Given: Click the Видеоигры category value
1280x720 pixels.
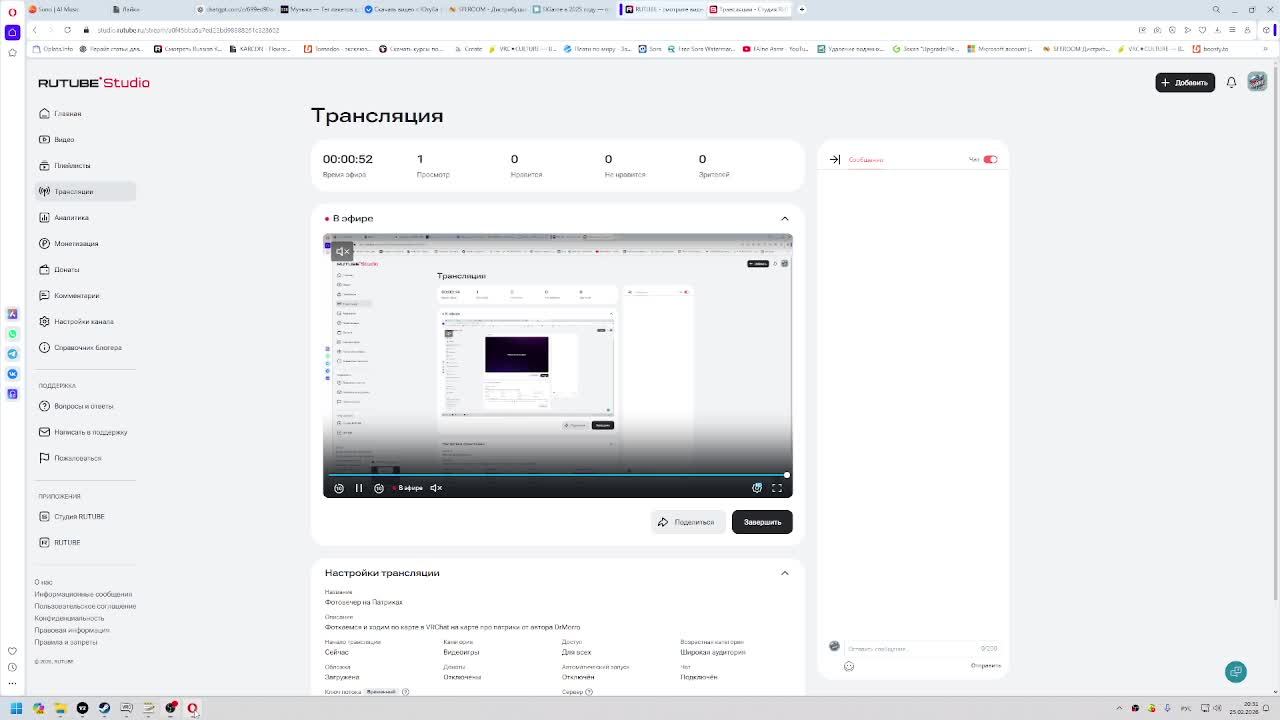Looking at the screenshot, I should (x=461, y=652).
